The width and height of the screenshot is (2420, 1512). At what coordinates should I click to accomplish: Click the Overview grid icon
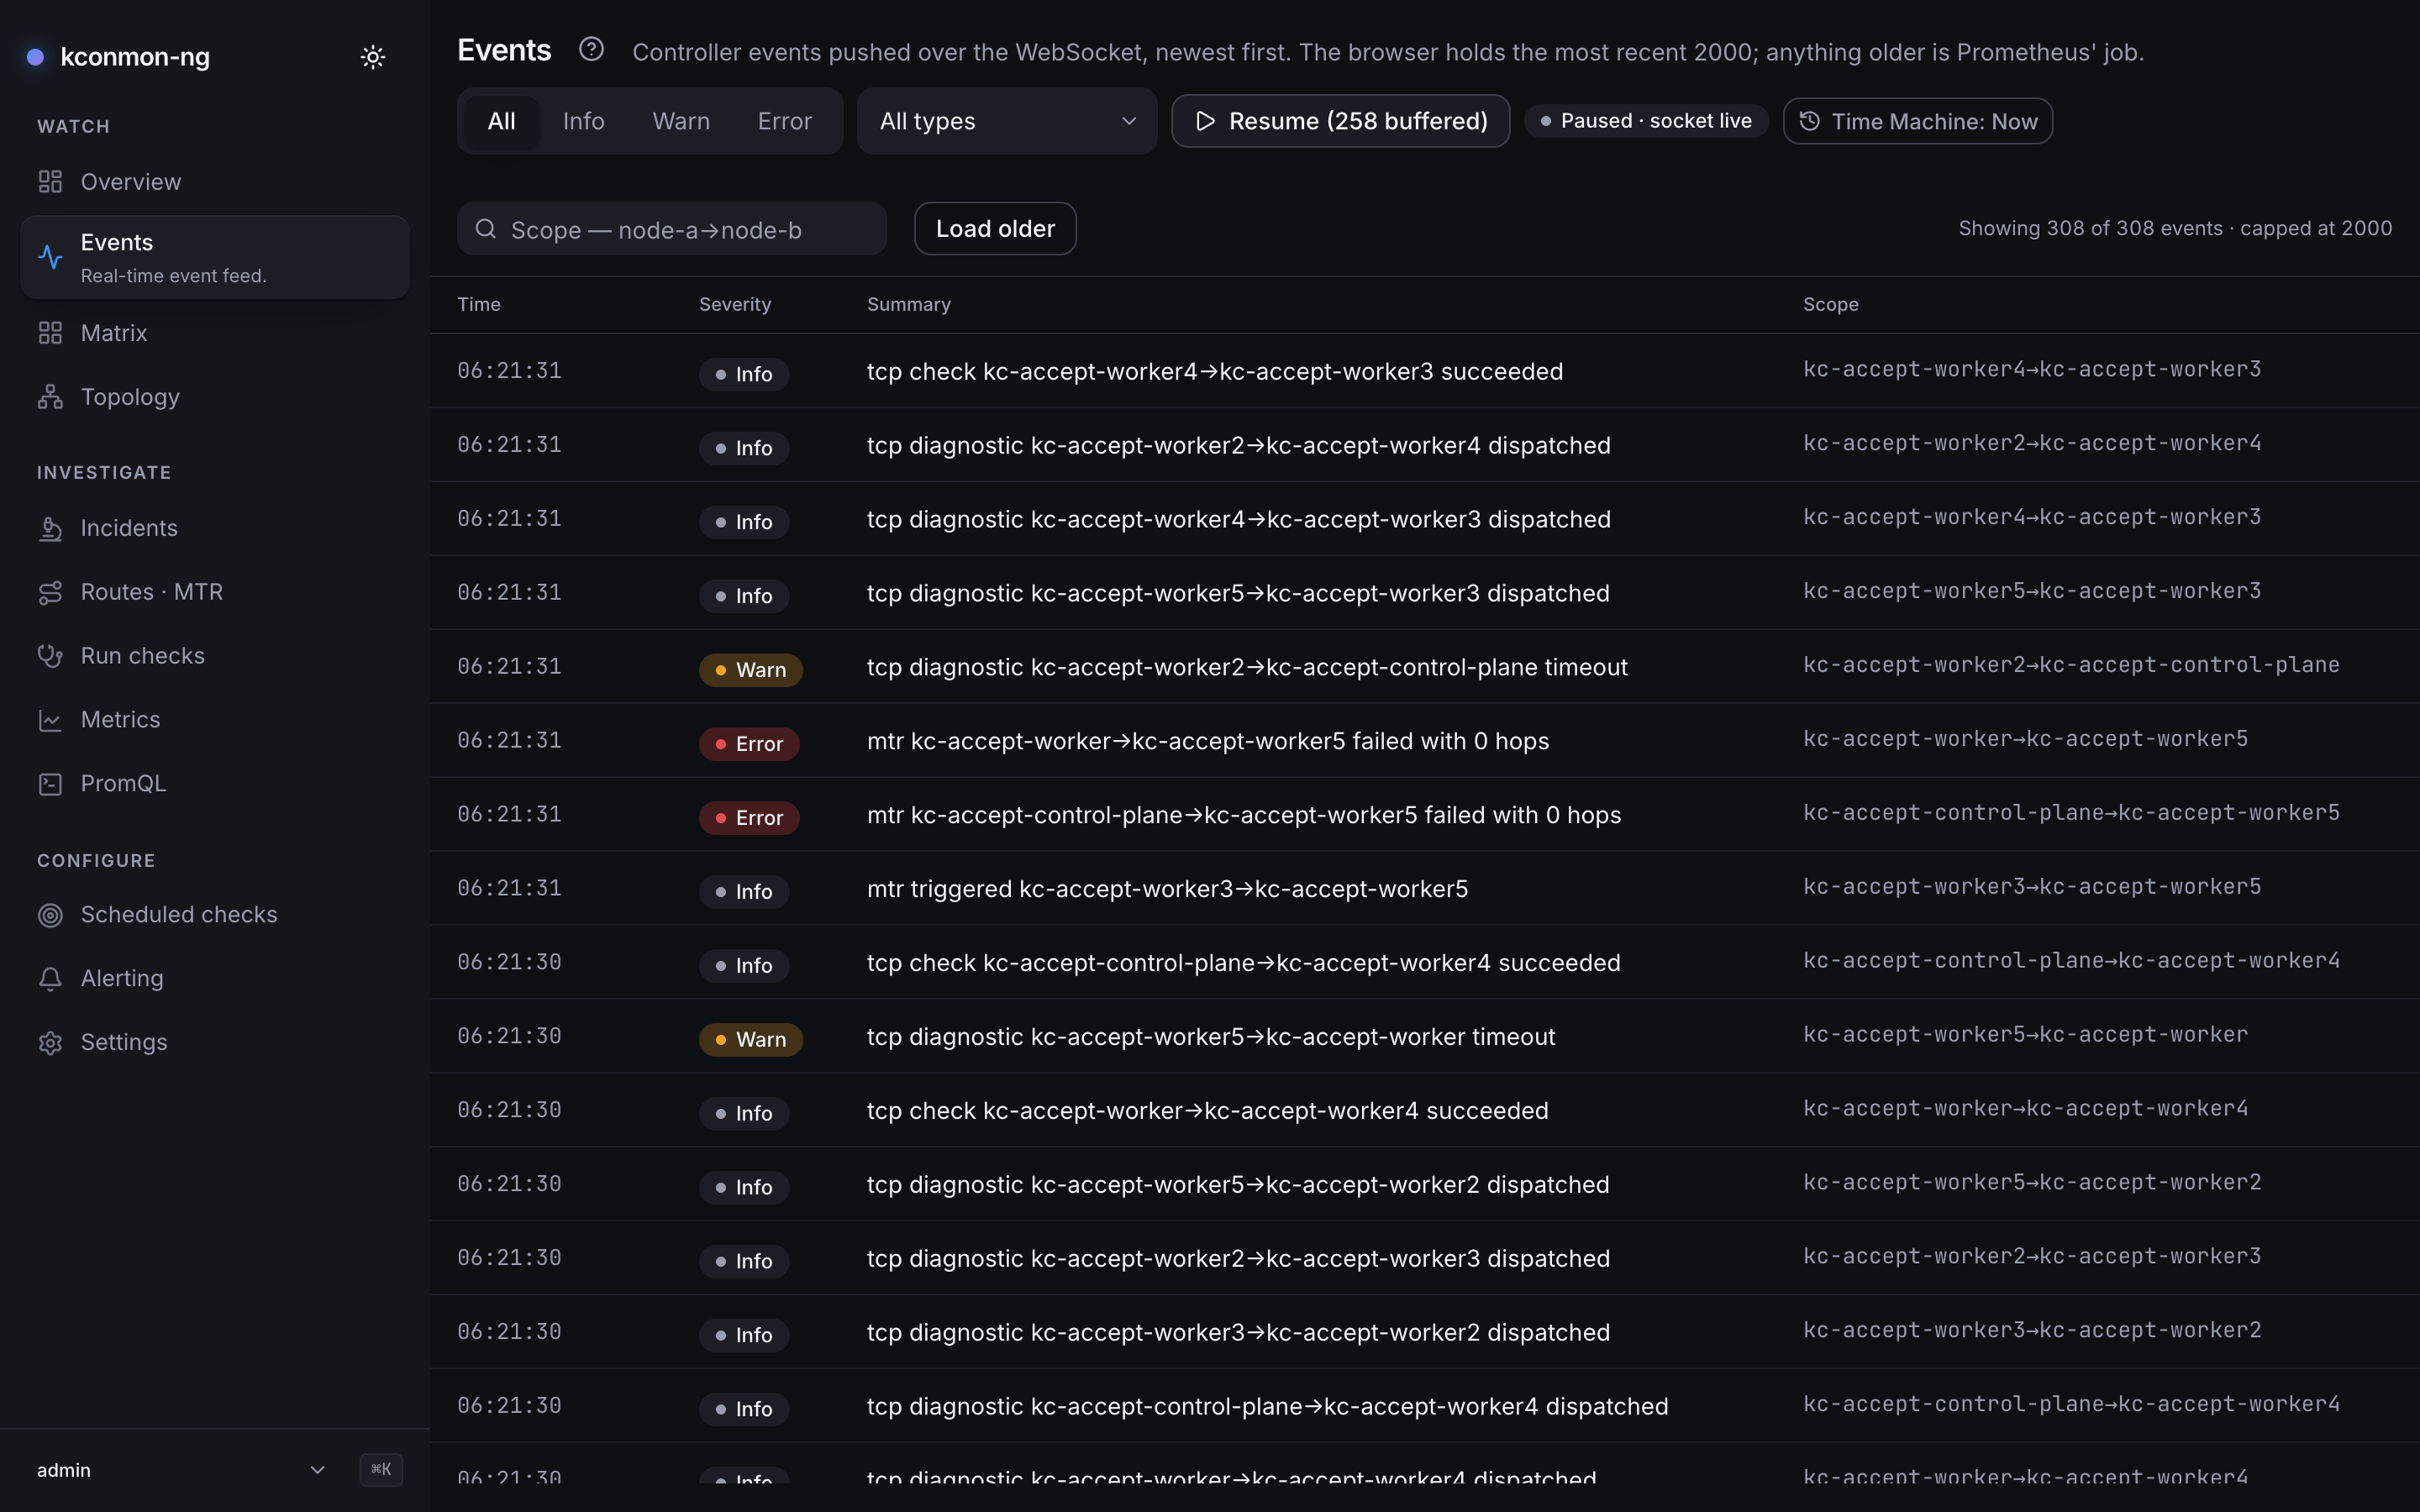pos(50,182)
